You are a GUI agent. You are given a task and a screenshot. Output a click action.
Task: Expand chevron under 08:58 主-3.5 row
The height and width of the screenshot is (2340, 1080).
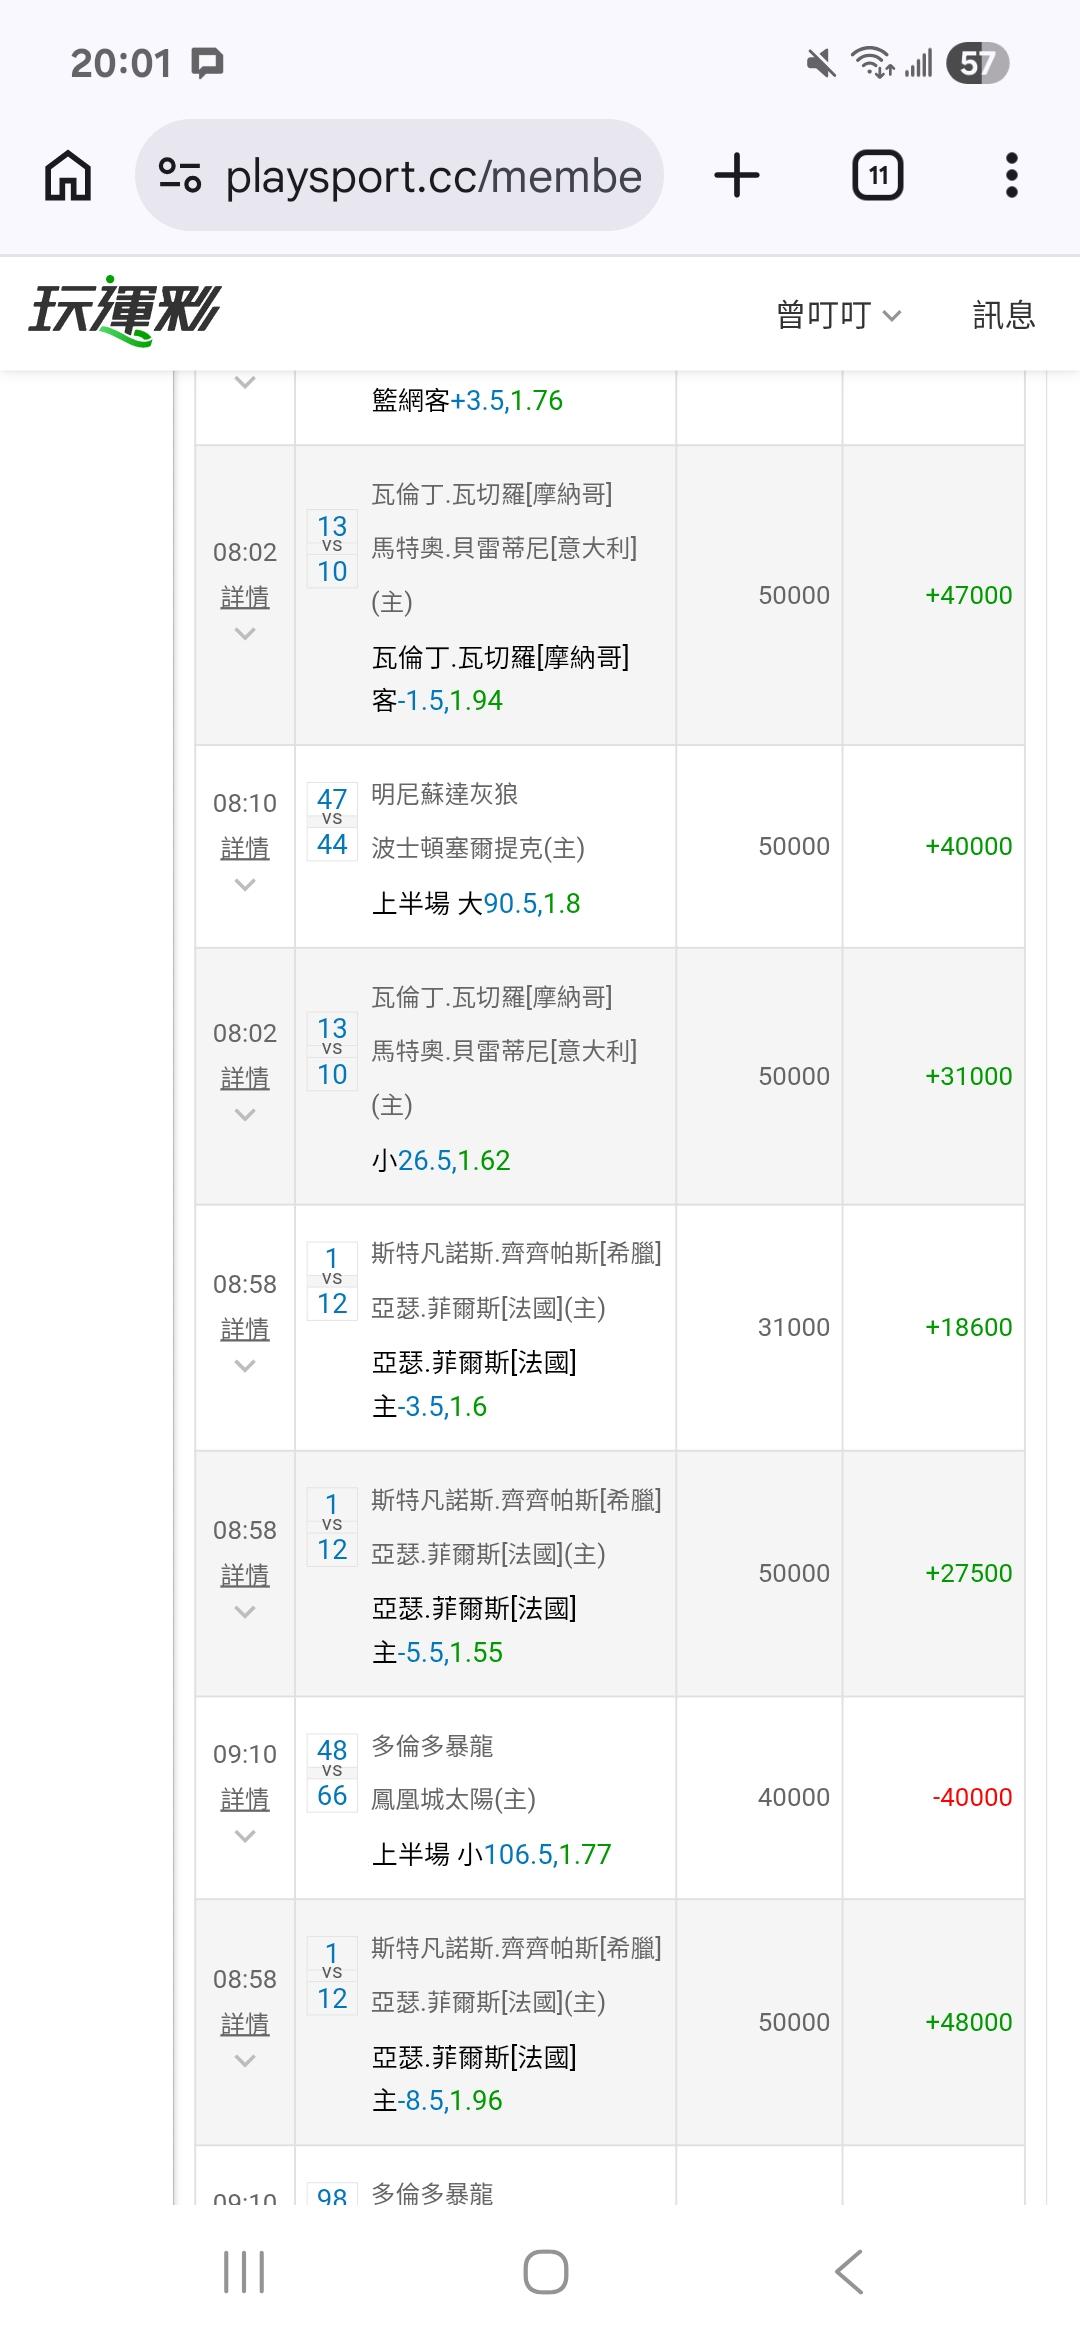[244, 1366]
